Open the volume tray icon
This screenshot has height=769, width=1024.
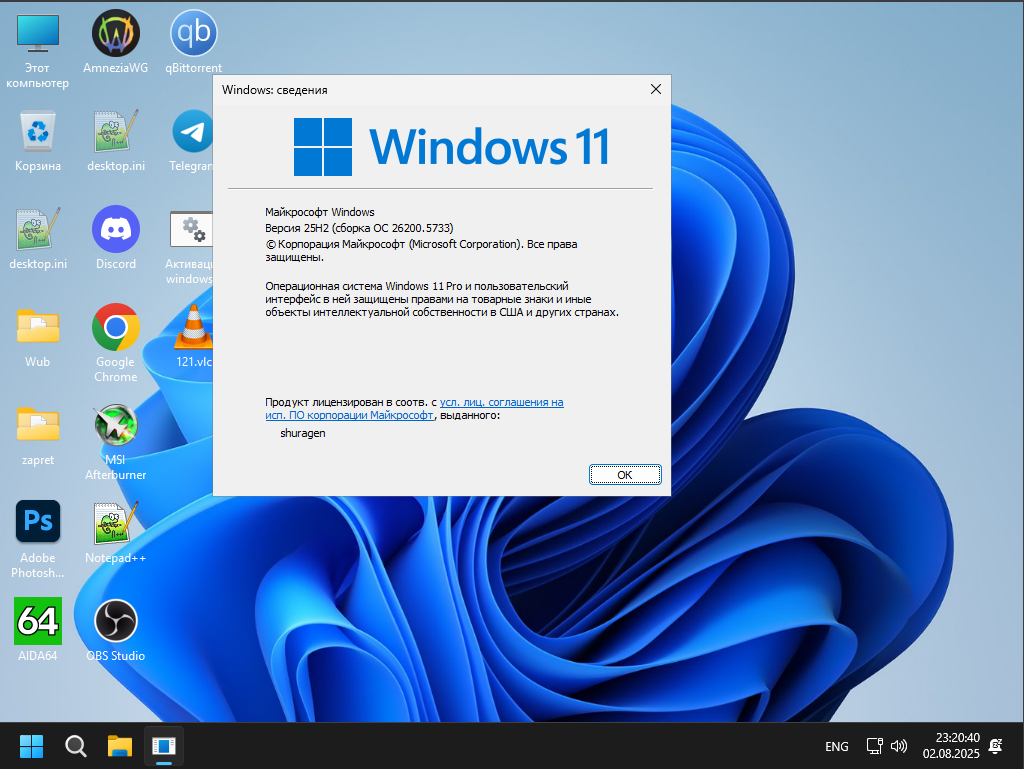click(899, 746)
